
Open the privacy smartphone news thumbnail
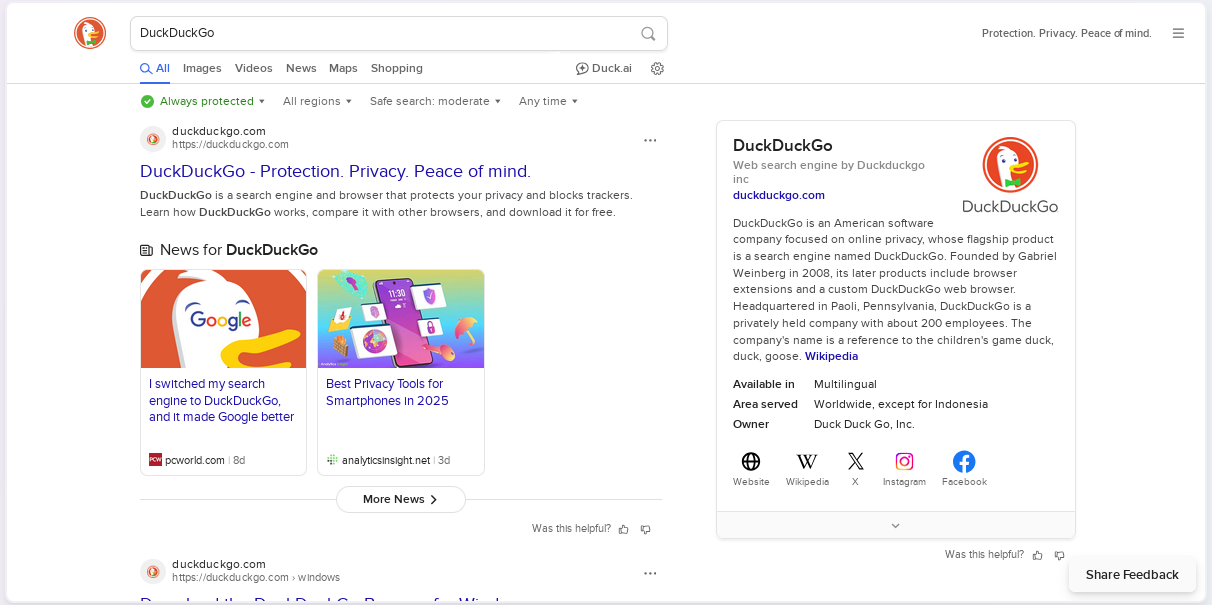(401, 319)
